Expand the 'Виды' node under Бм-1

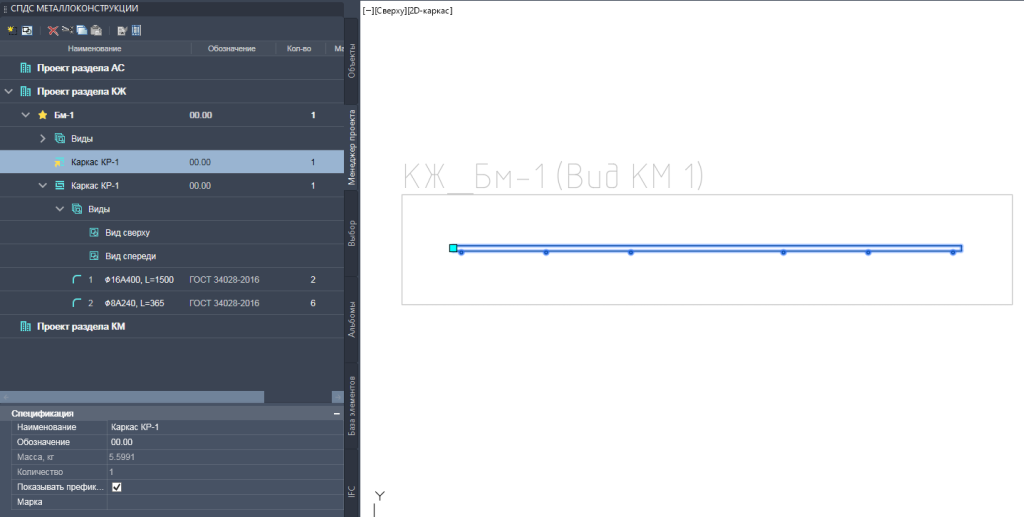(x=42, y=138)
